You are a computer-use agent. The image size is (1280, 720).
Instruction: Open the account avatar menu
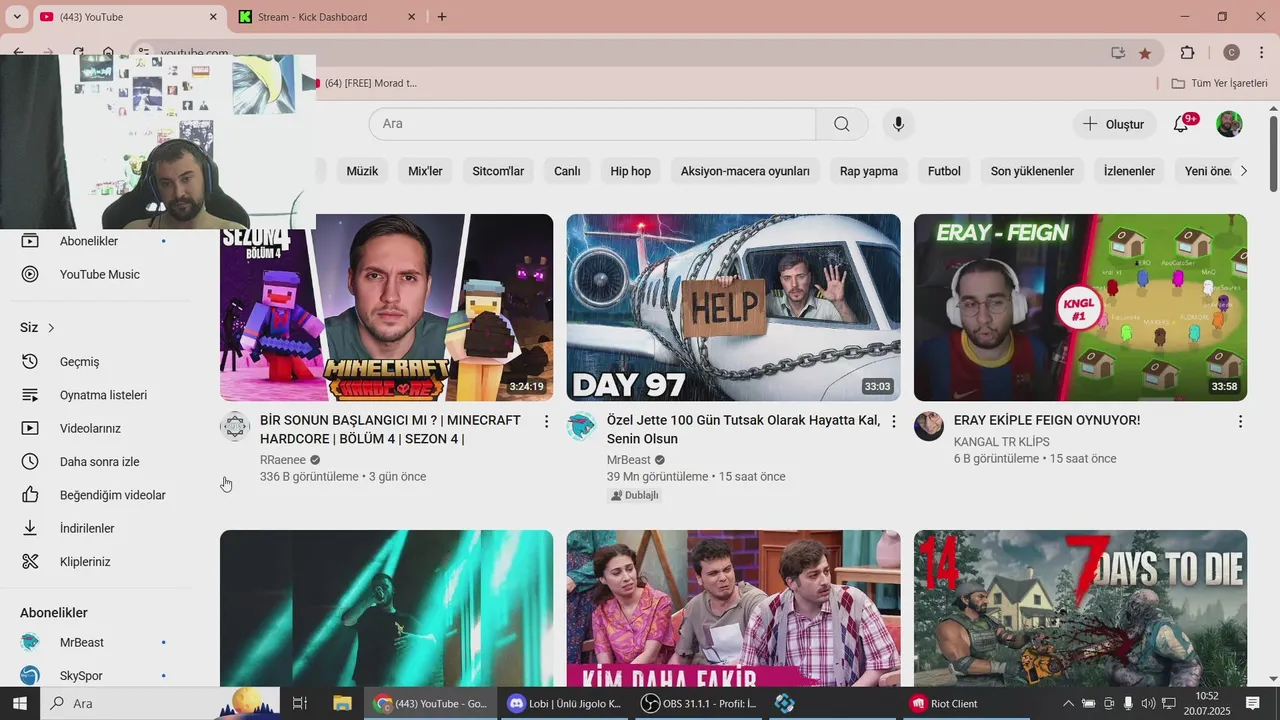coord(1229,124)
